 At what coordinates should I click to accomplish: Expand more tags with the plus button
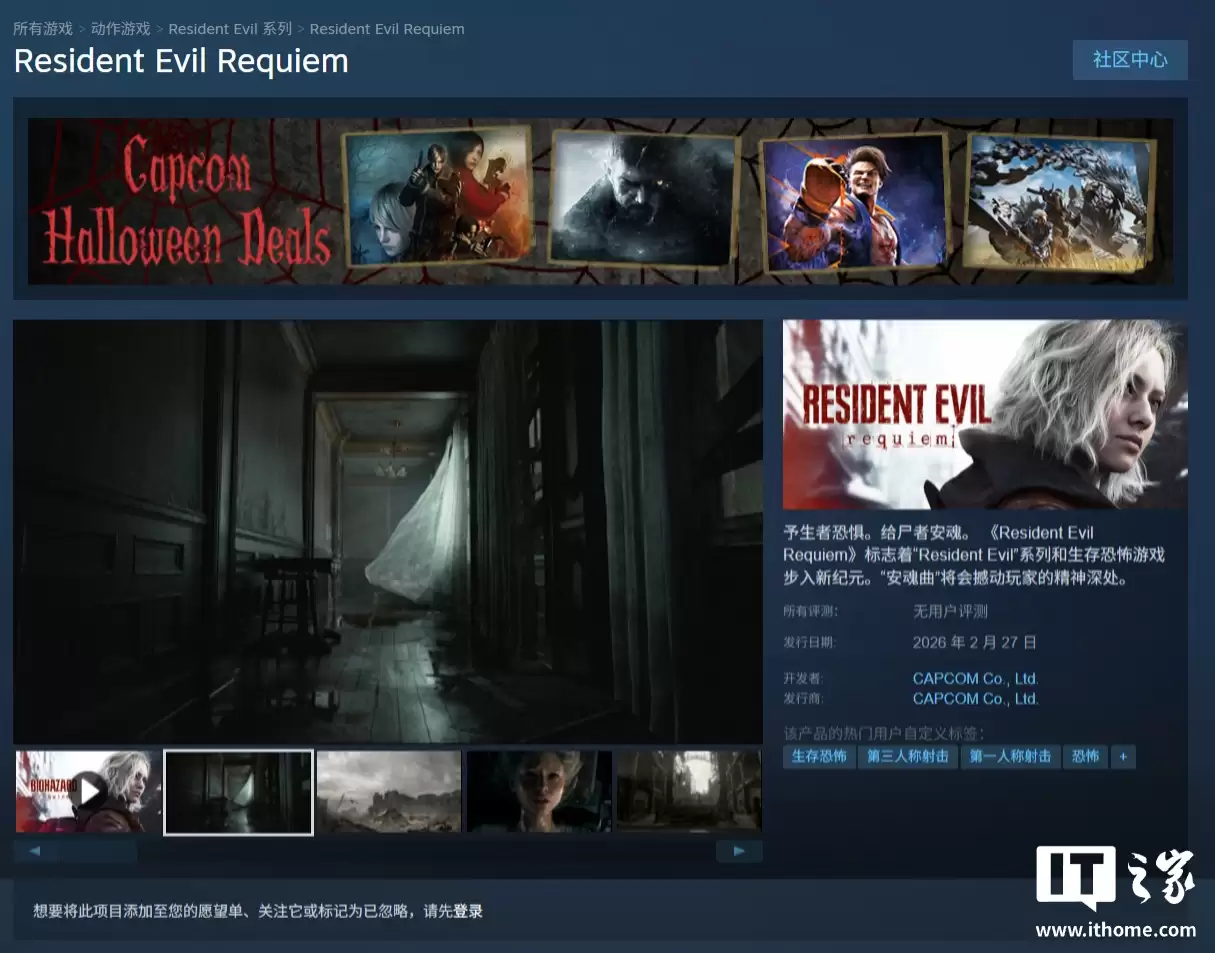tap(1123, 757)
